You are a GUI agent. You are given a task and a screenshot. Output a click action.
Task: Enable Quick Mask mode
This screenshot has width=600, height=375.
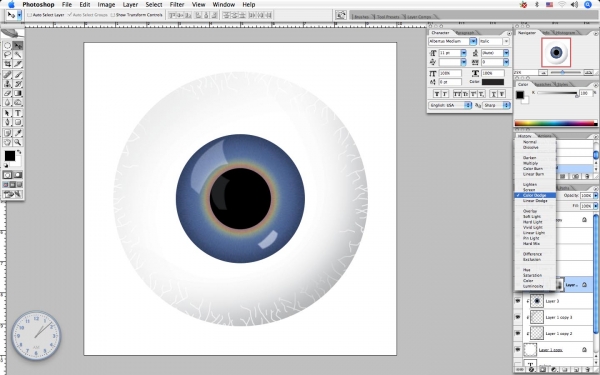click(x=18, y=175)
